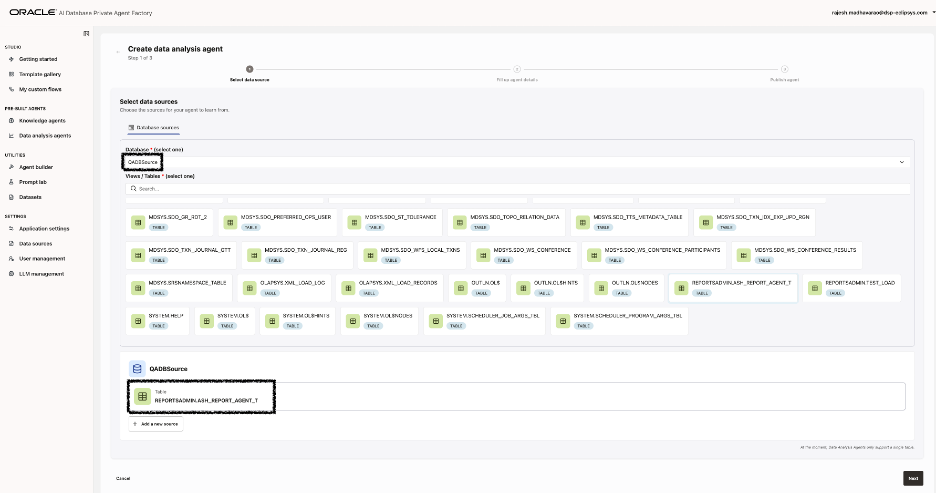Click the Prompt lab icon
The width and height of the screenshot is (936, 494).
[x=11, y=182]
